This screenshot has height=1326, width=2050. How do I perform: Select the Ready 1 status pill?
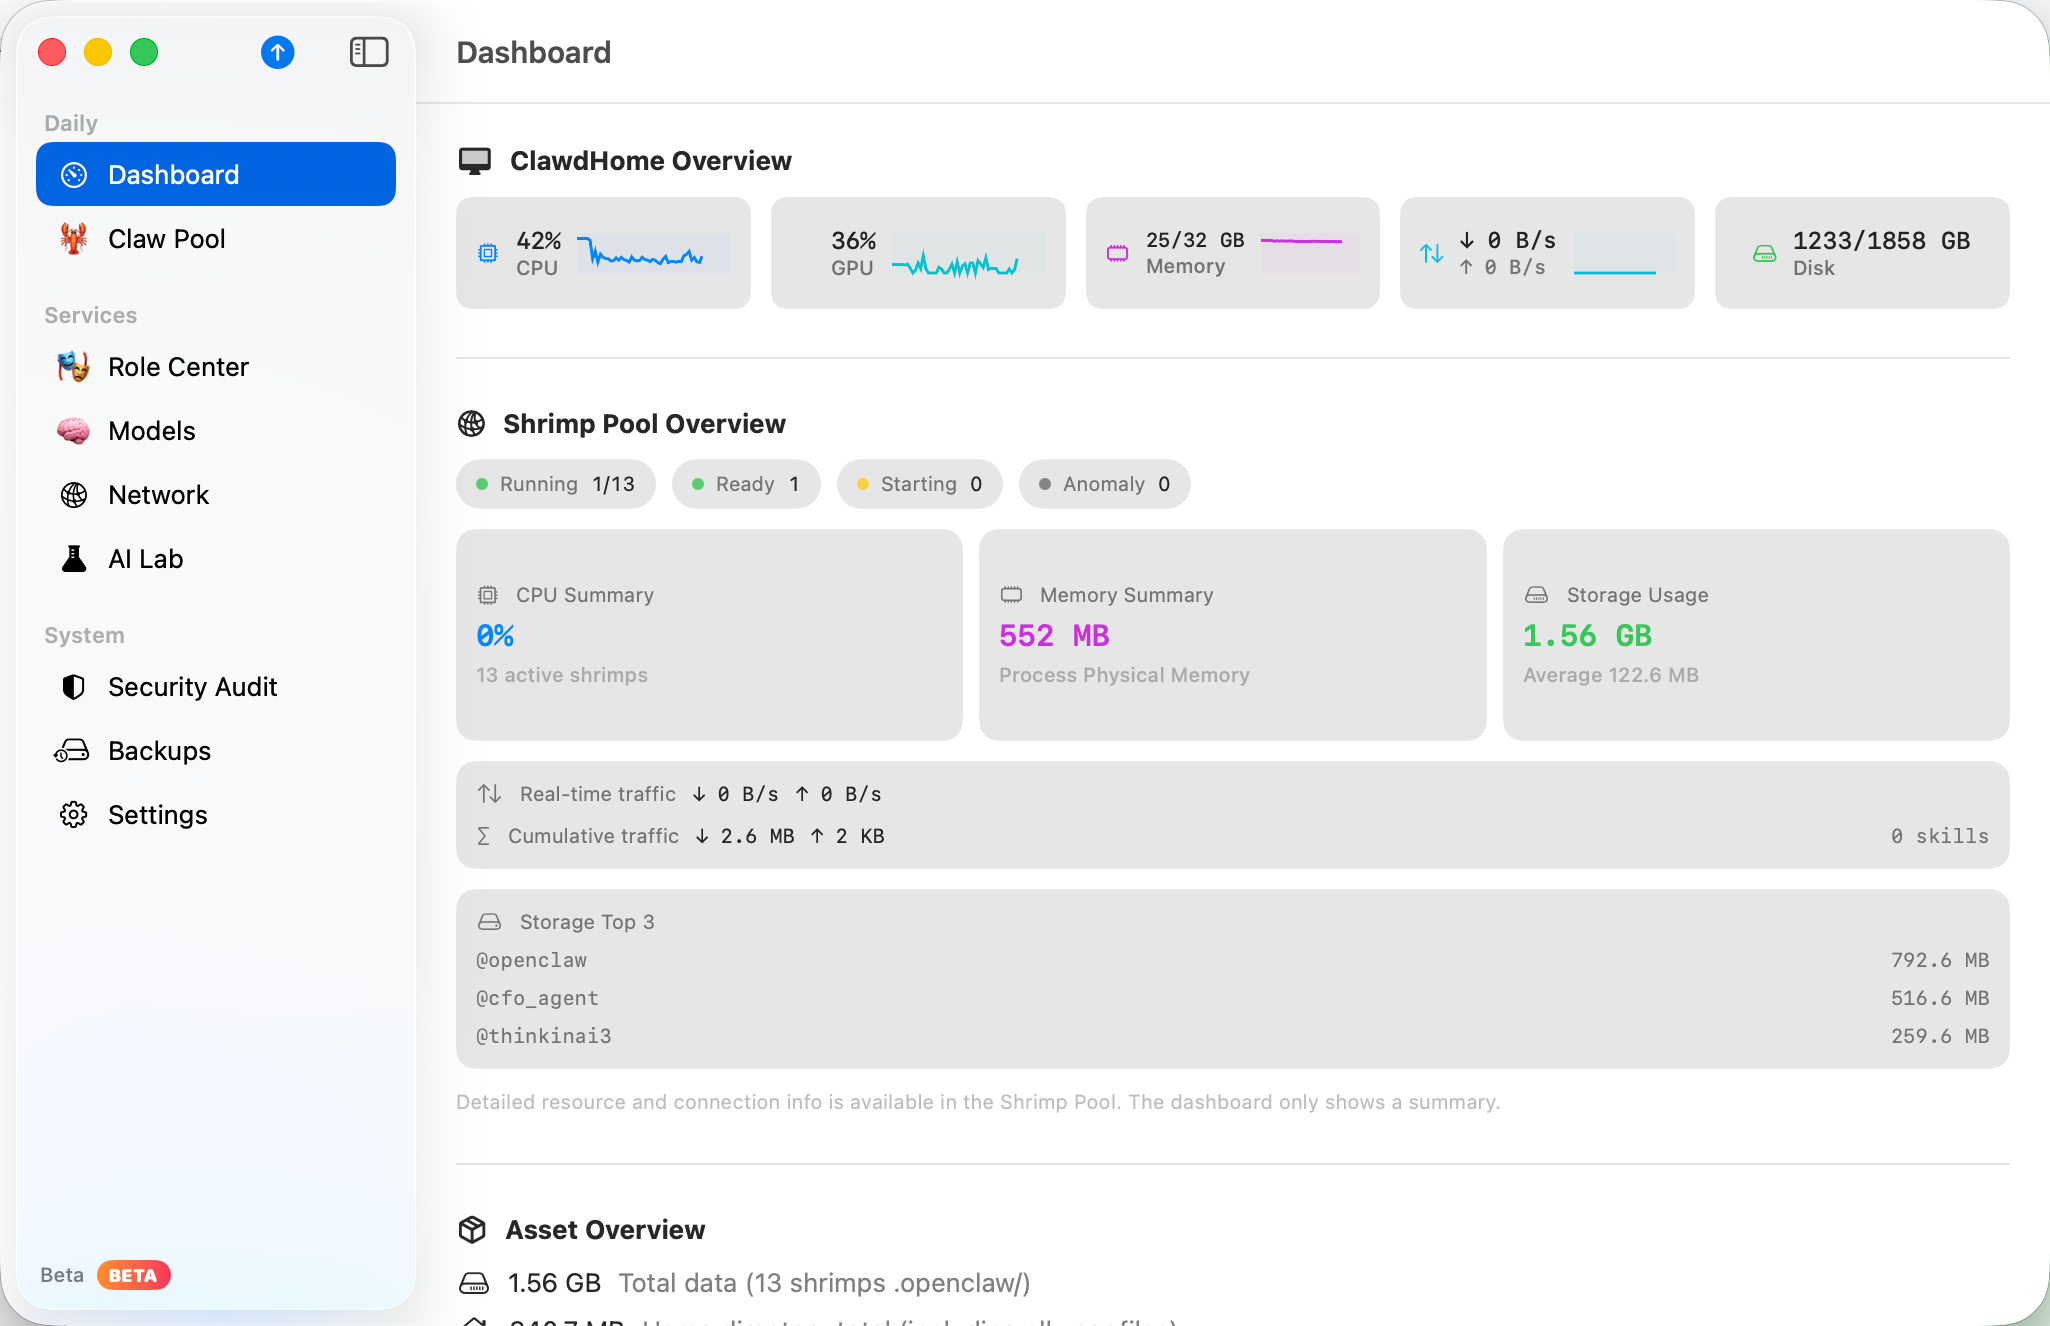pyautogui.click(x=745, y=484)
